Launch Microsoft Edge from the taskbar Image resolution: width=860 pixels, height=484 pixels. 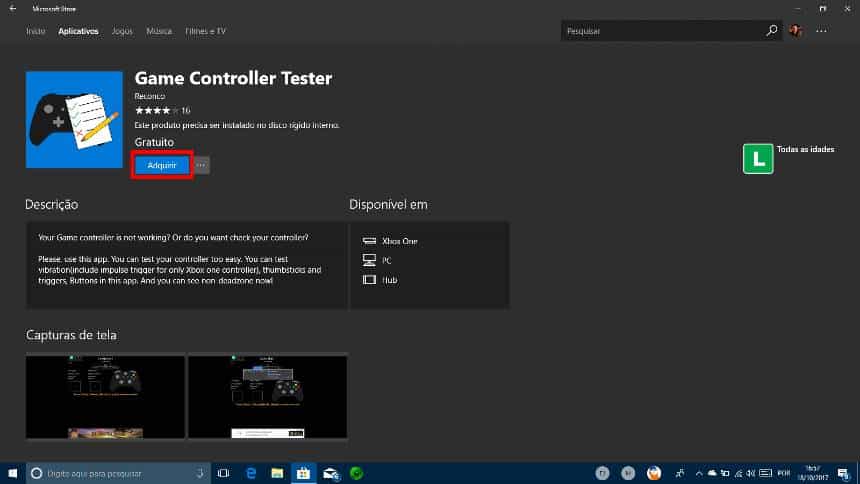[251, 473]
